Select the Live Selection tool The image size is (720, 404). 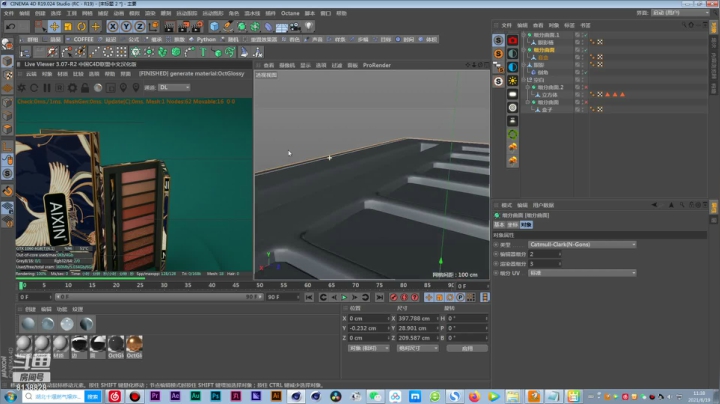point(40,26)
